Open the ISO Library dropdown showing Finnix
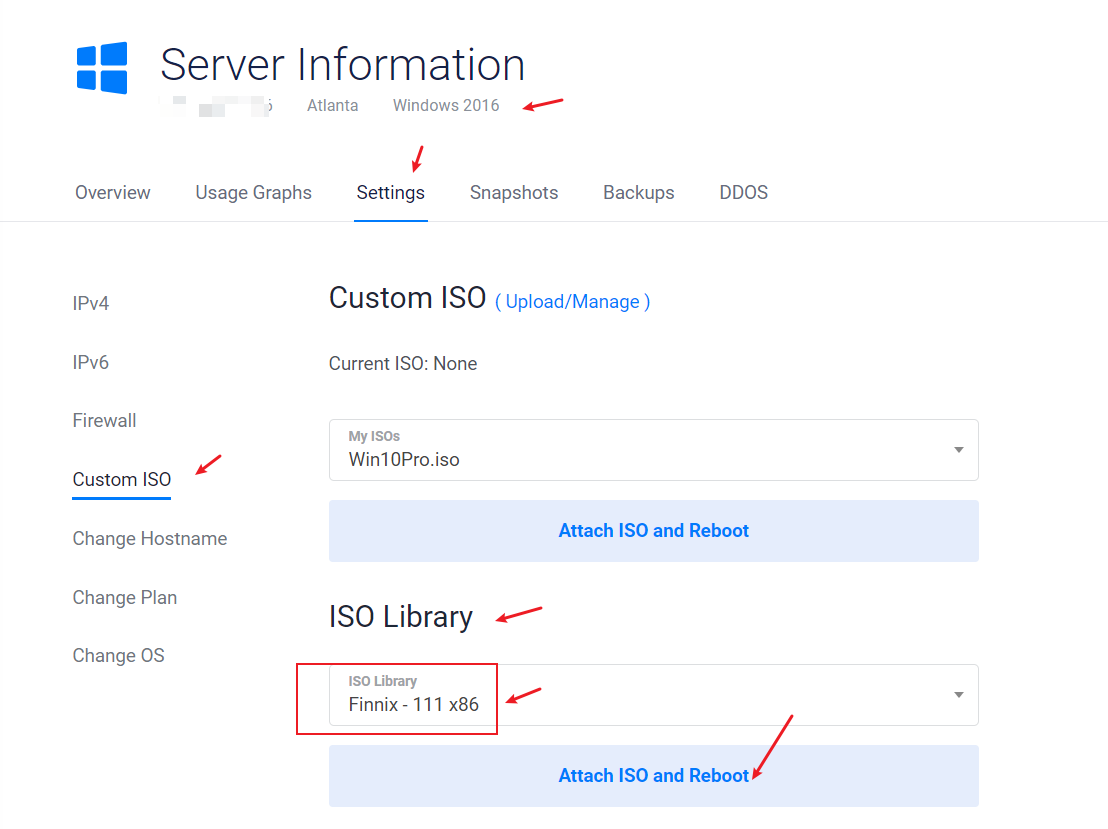 [640, 695]
